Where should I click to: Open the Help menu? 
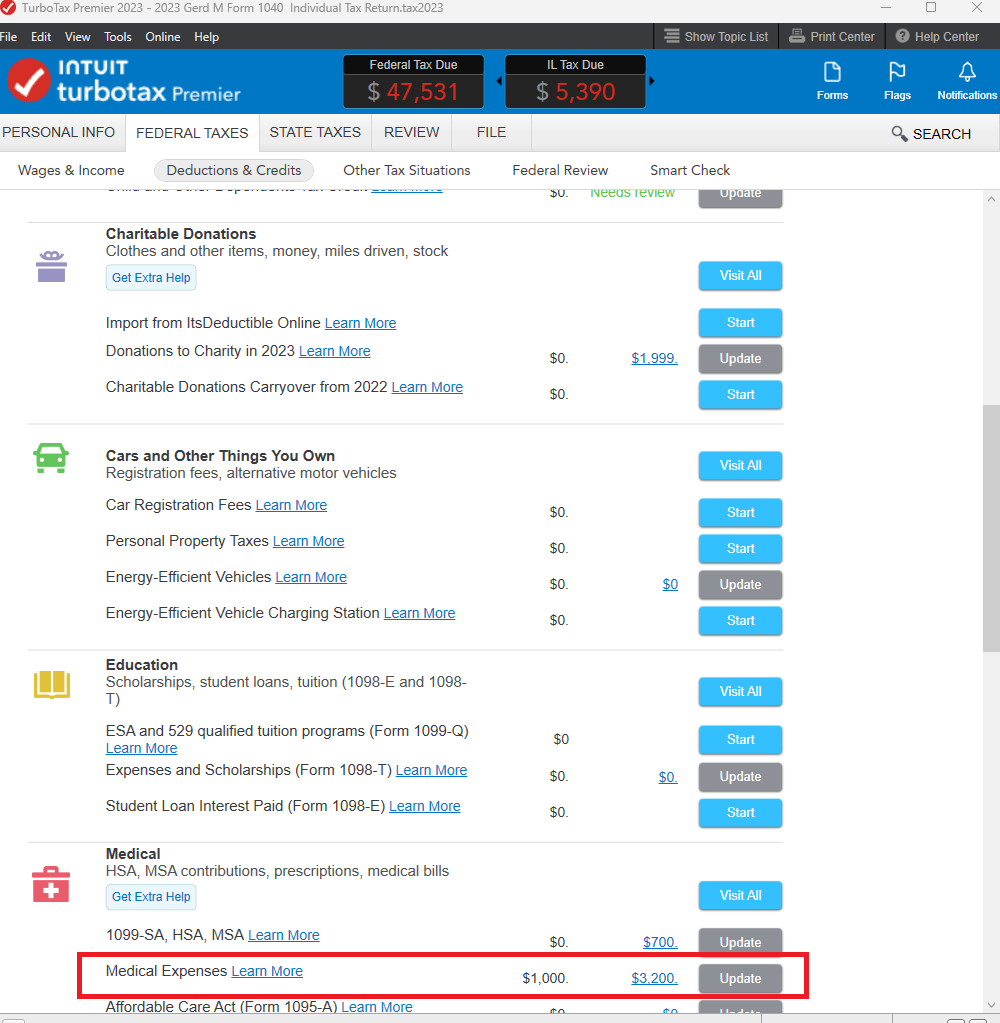coord(206,37)
